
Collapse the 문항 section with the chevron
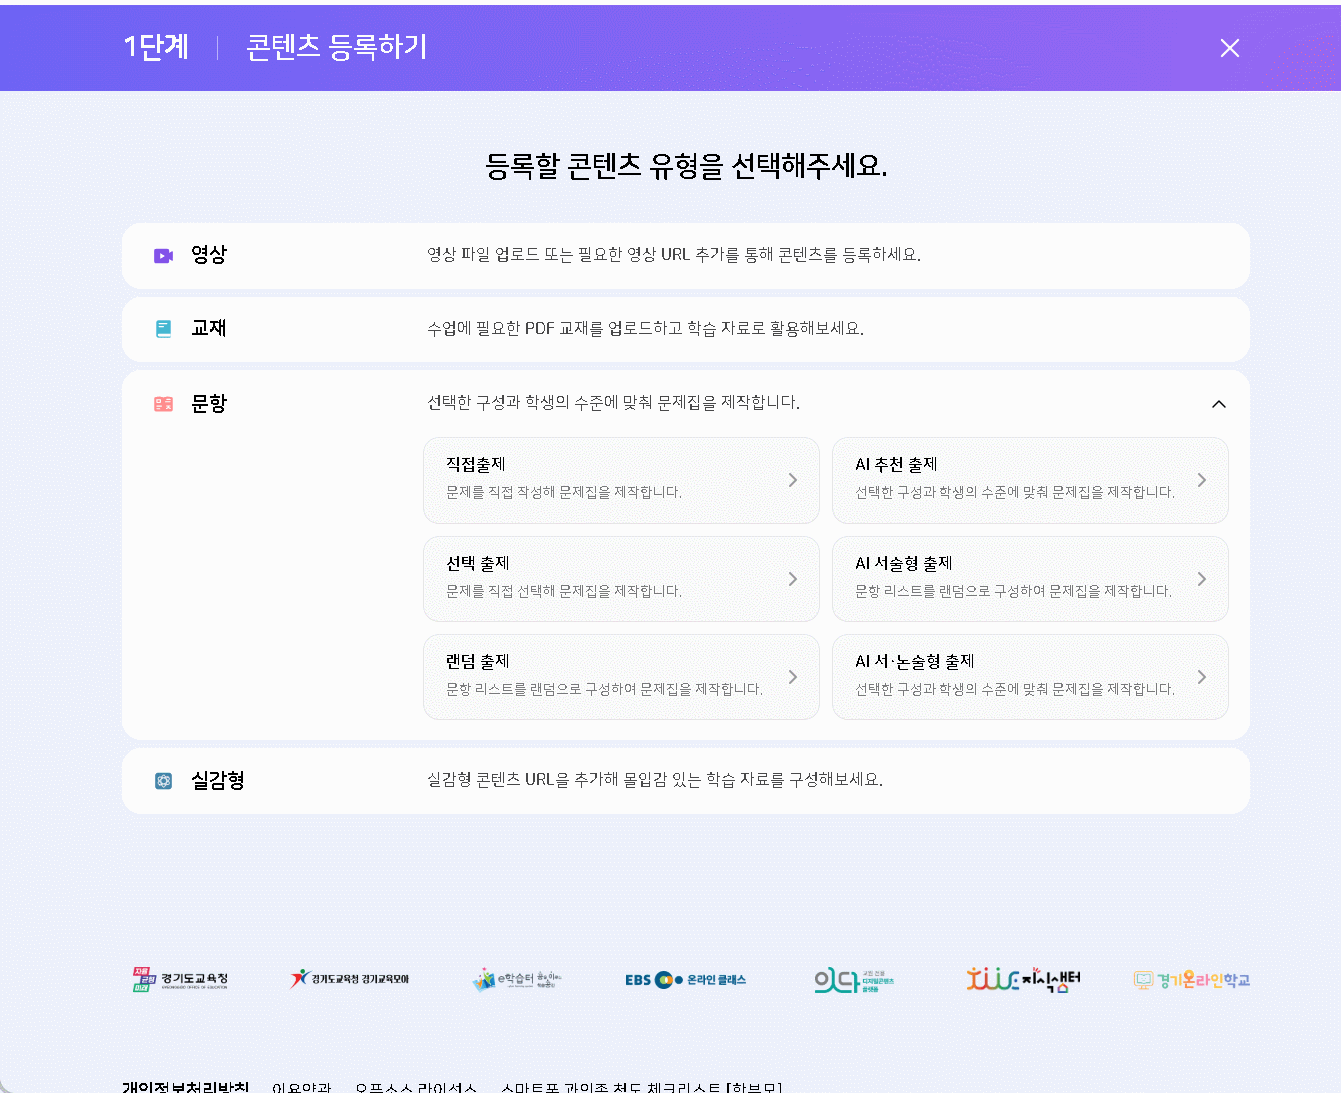click(x=1218, y=404)
